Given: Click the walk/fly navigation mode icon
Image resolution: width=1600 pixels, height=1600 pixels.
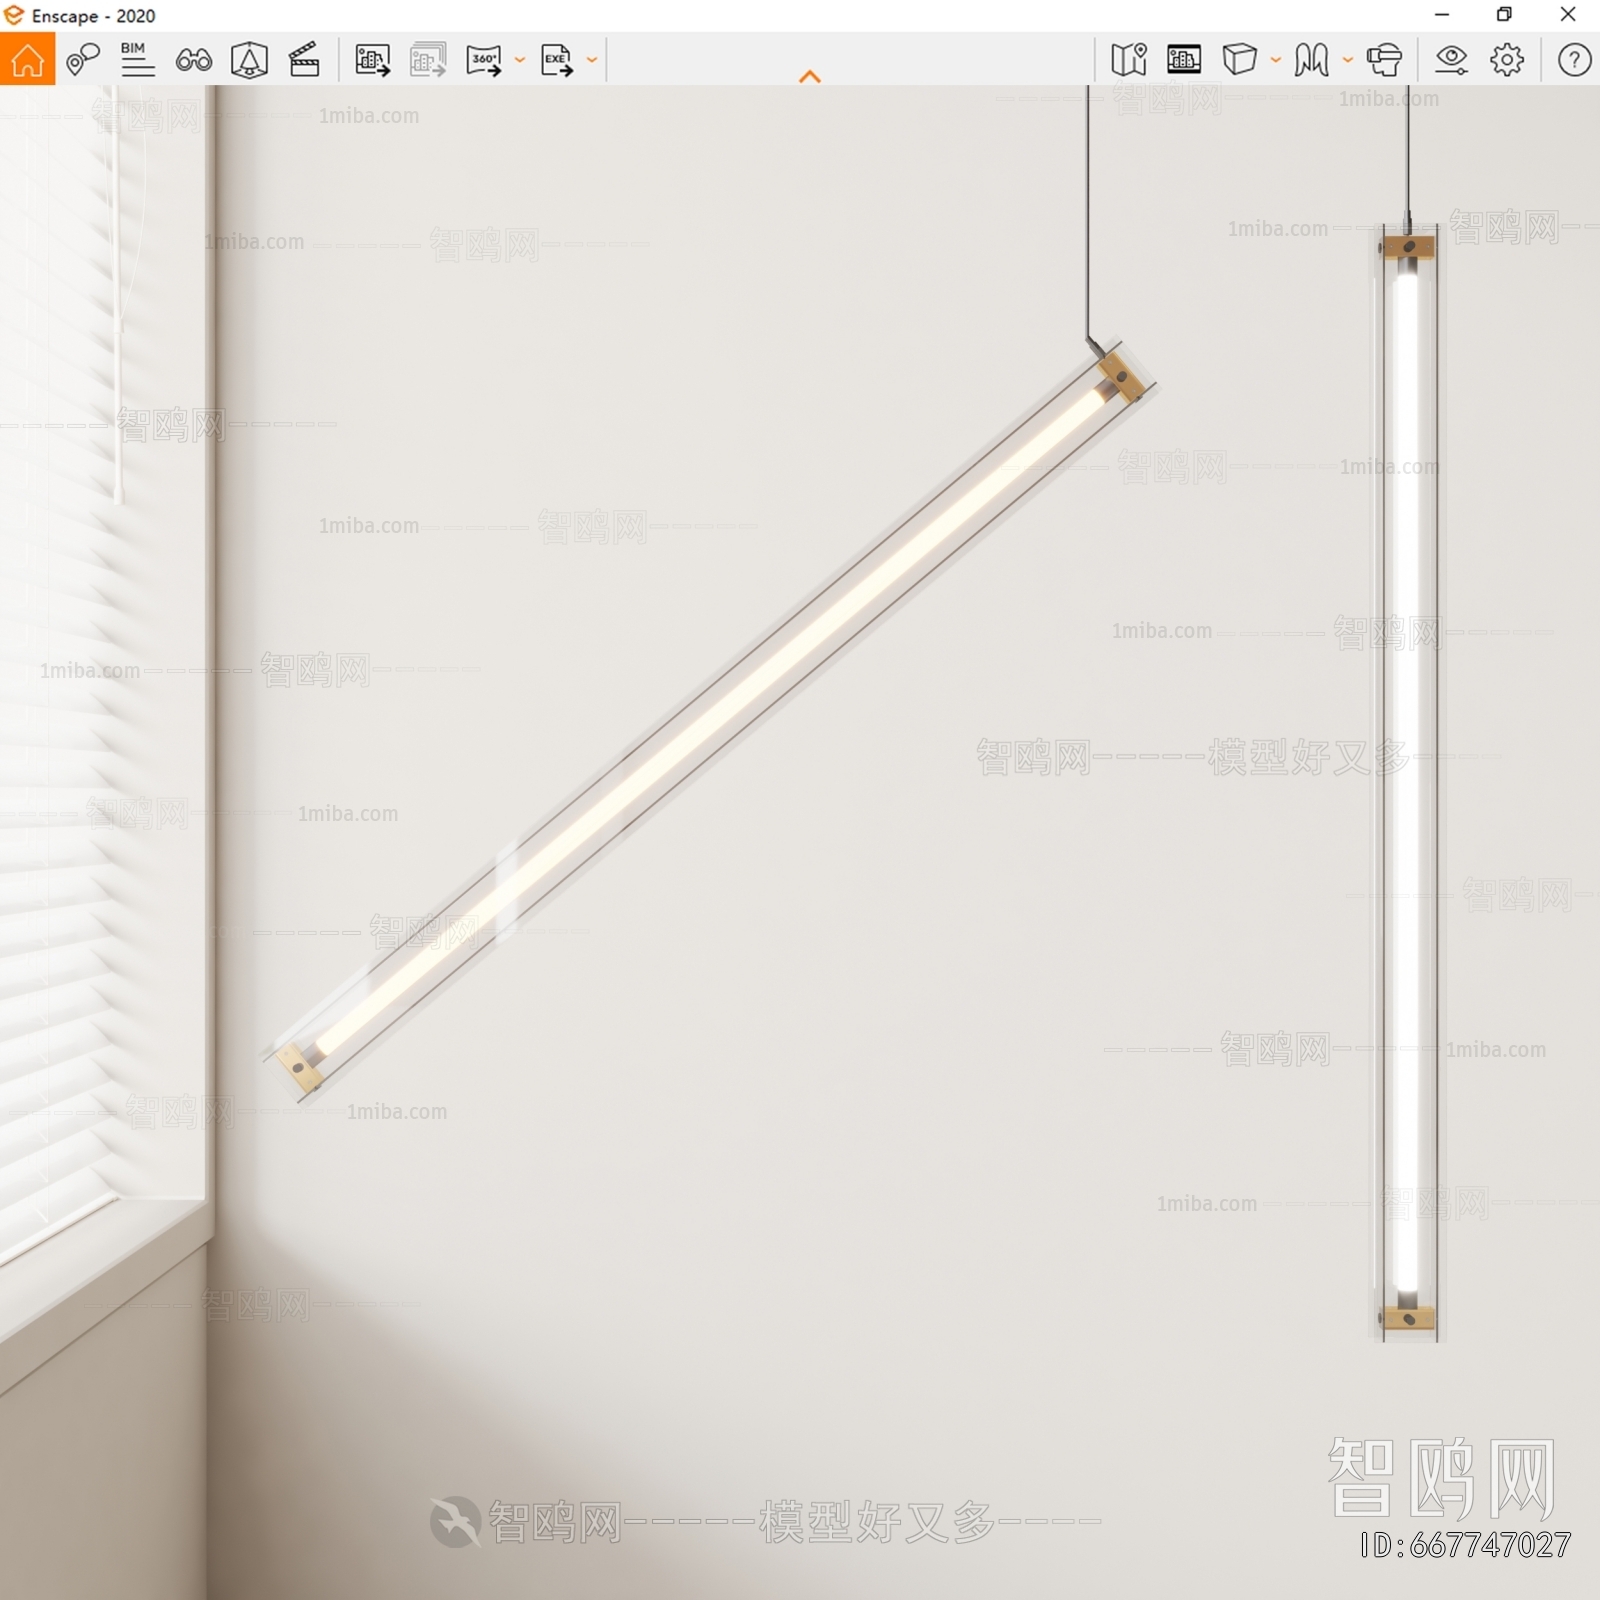Looking at the screenshot, I should (x=1312, y=60).
